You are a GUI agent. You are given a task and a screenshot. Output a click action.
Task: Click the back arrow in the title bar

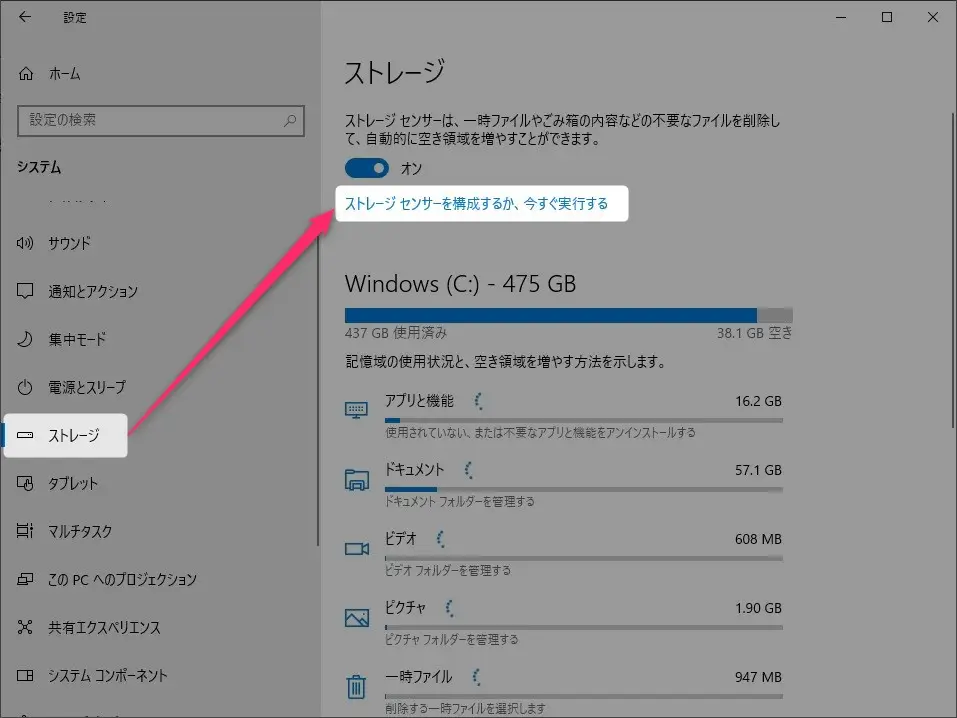click(x=24, y=17)
